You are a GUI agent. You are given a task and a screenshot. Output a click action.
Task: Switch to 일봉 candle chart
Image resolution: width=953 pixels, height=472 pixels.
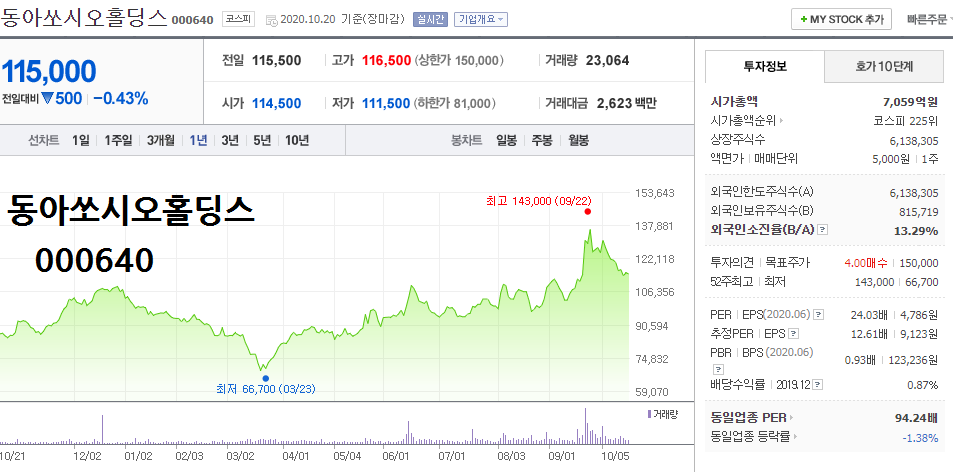[x=506, y=140]
